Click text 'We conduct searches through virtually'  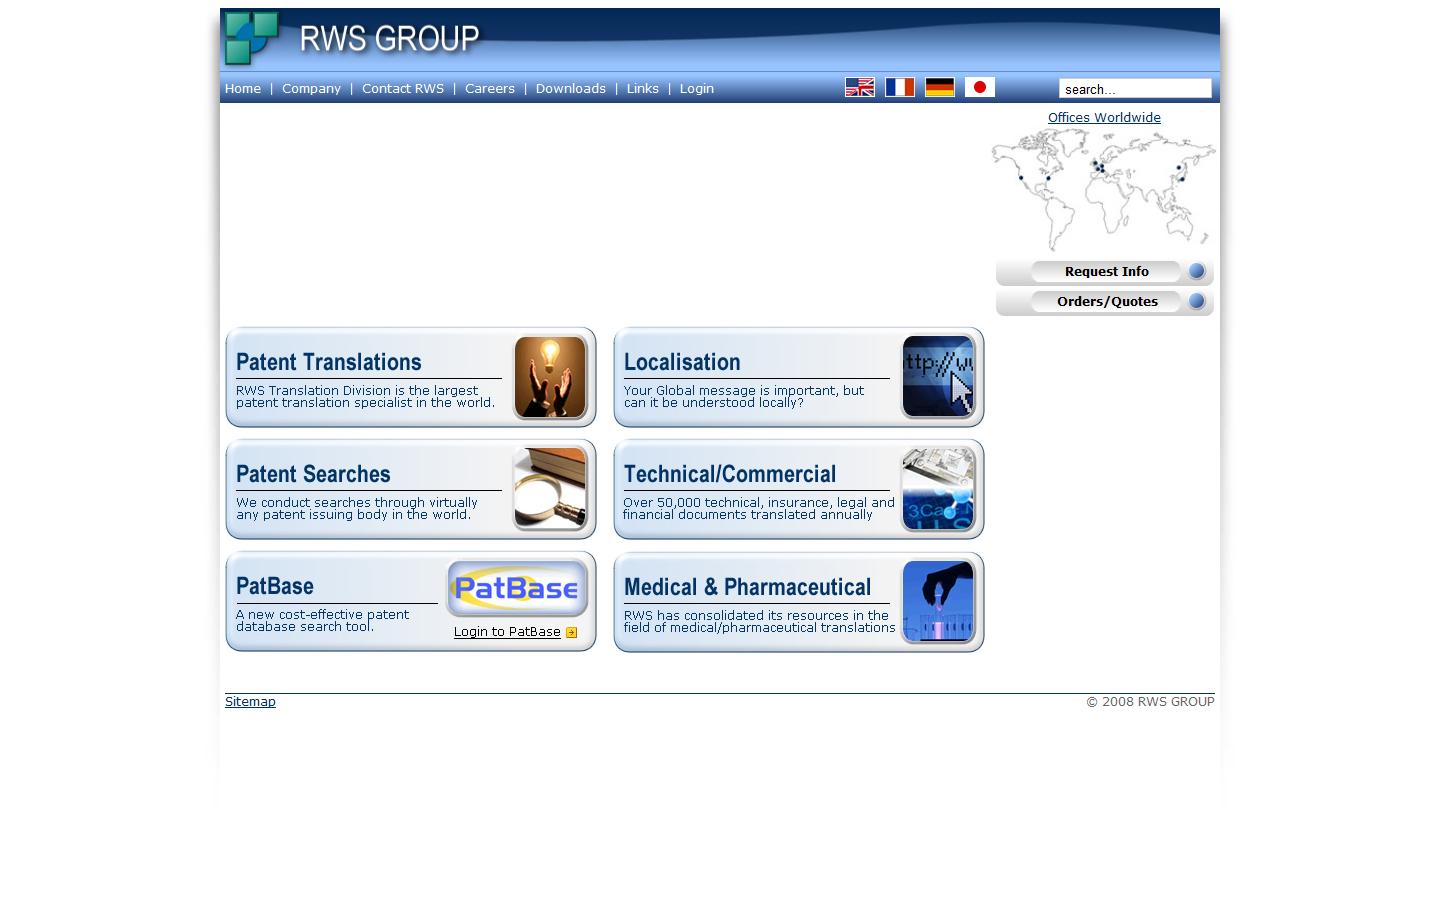pos(357,502)
